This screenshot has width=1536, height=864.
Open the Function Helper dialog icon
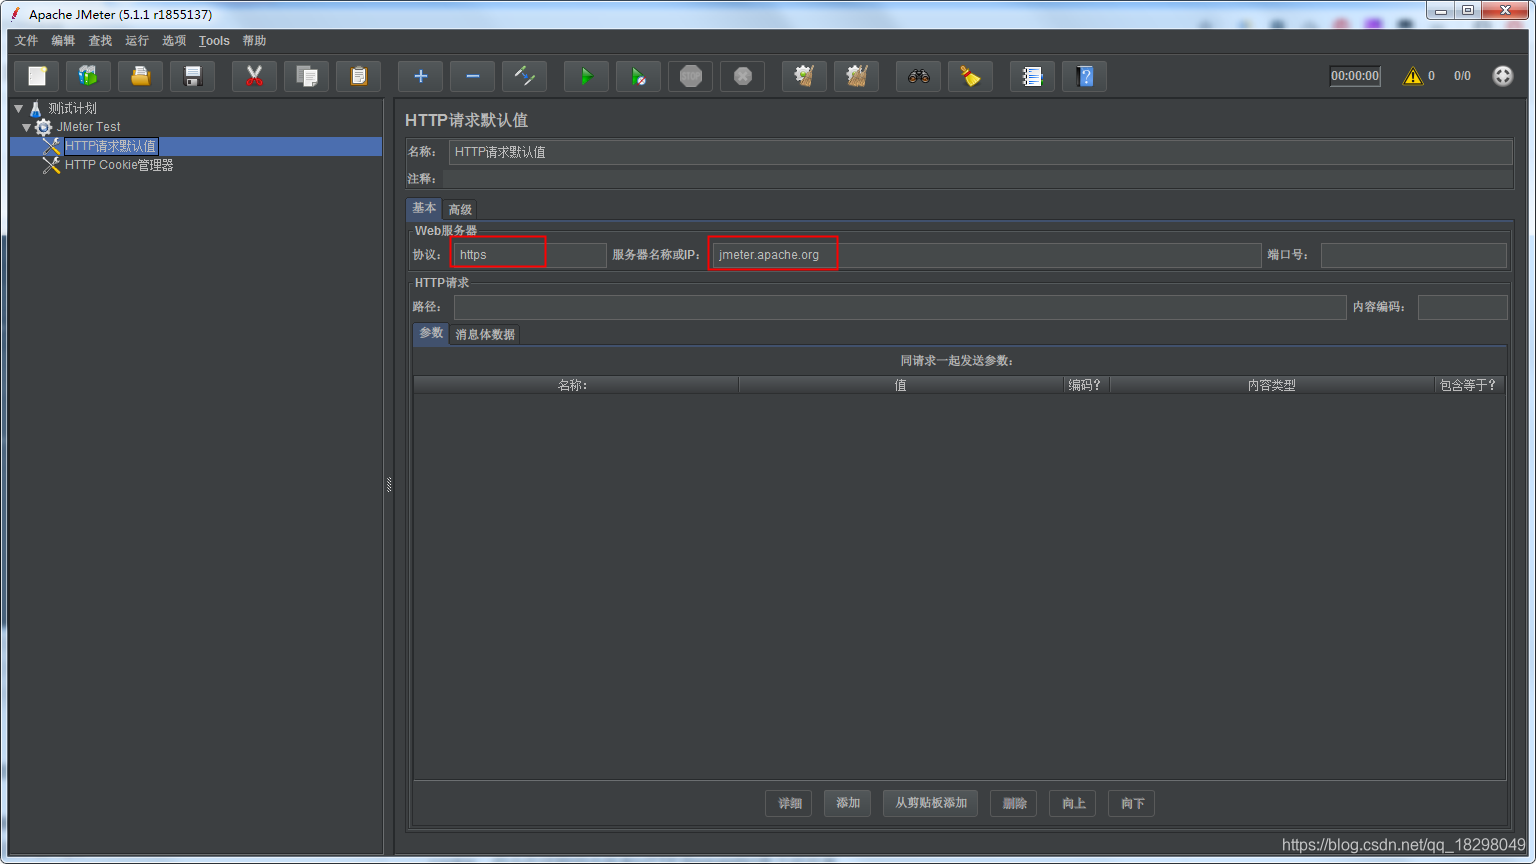[1032, 76]
